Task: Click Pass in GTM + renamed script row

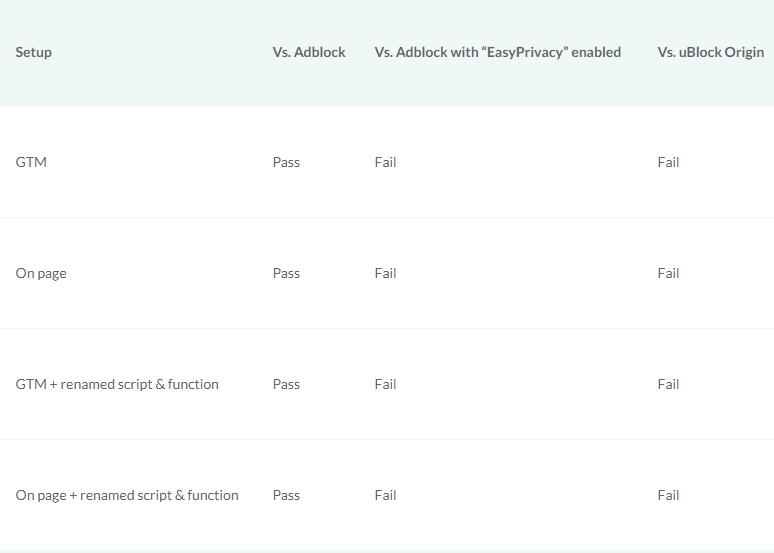Action: (286, 384)
